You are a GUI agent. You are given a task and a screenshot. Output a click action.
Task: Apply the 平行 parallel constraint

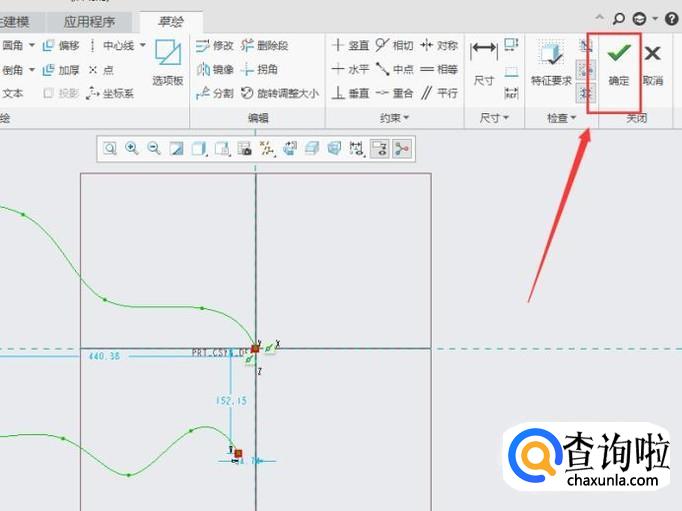point(439,93)
